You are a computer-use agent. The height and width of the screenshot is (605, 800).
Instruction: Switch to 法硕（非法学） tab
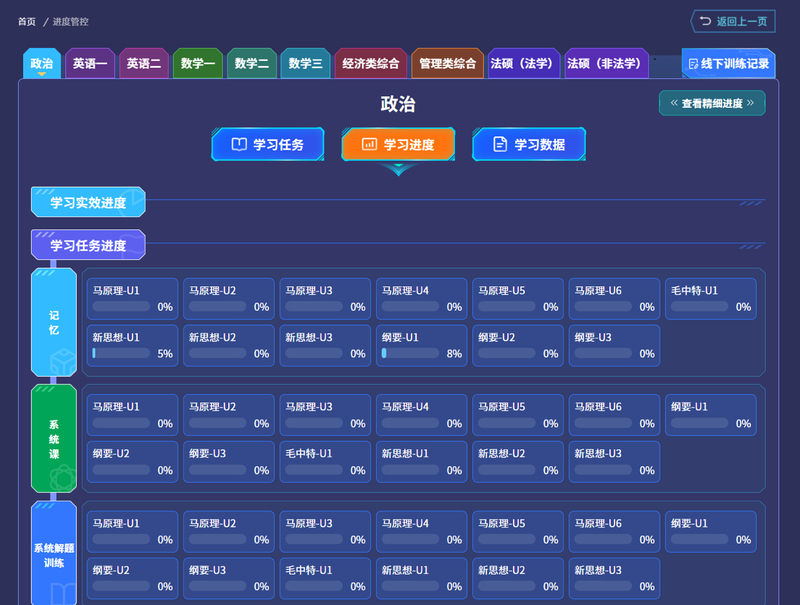point(605,64)
